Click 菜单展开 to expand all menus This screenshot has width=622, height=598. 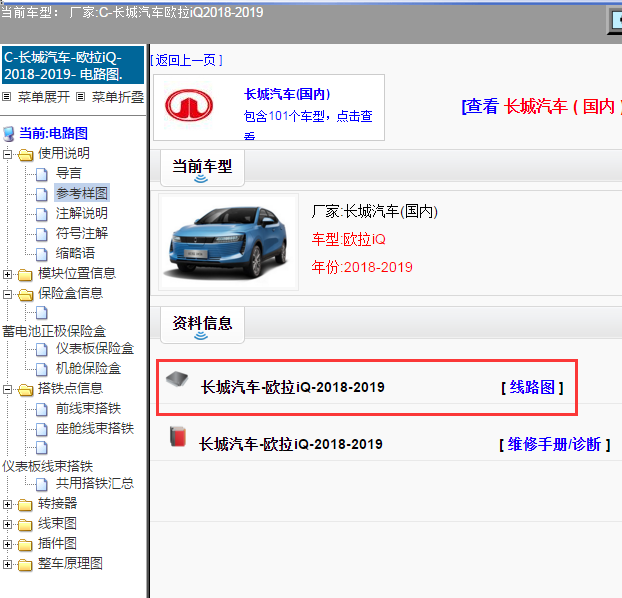[x=44, y=97]
